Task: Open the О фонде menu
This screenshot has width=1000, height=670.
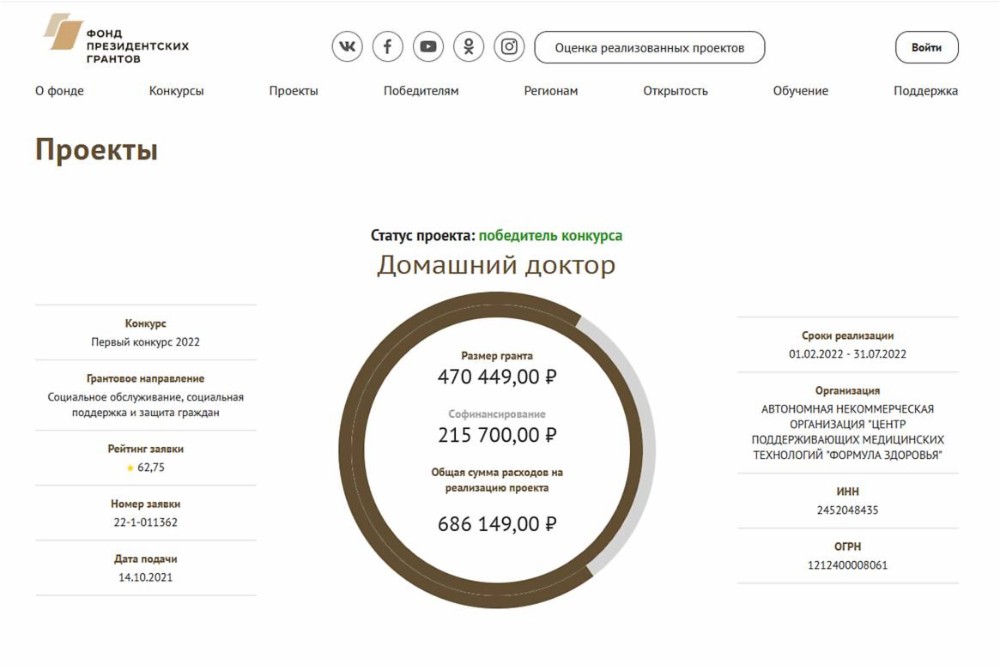Action: pyautogui.click(x=59, y=91)
